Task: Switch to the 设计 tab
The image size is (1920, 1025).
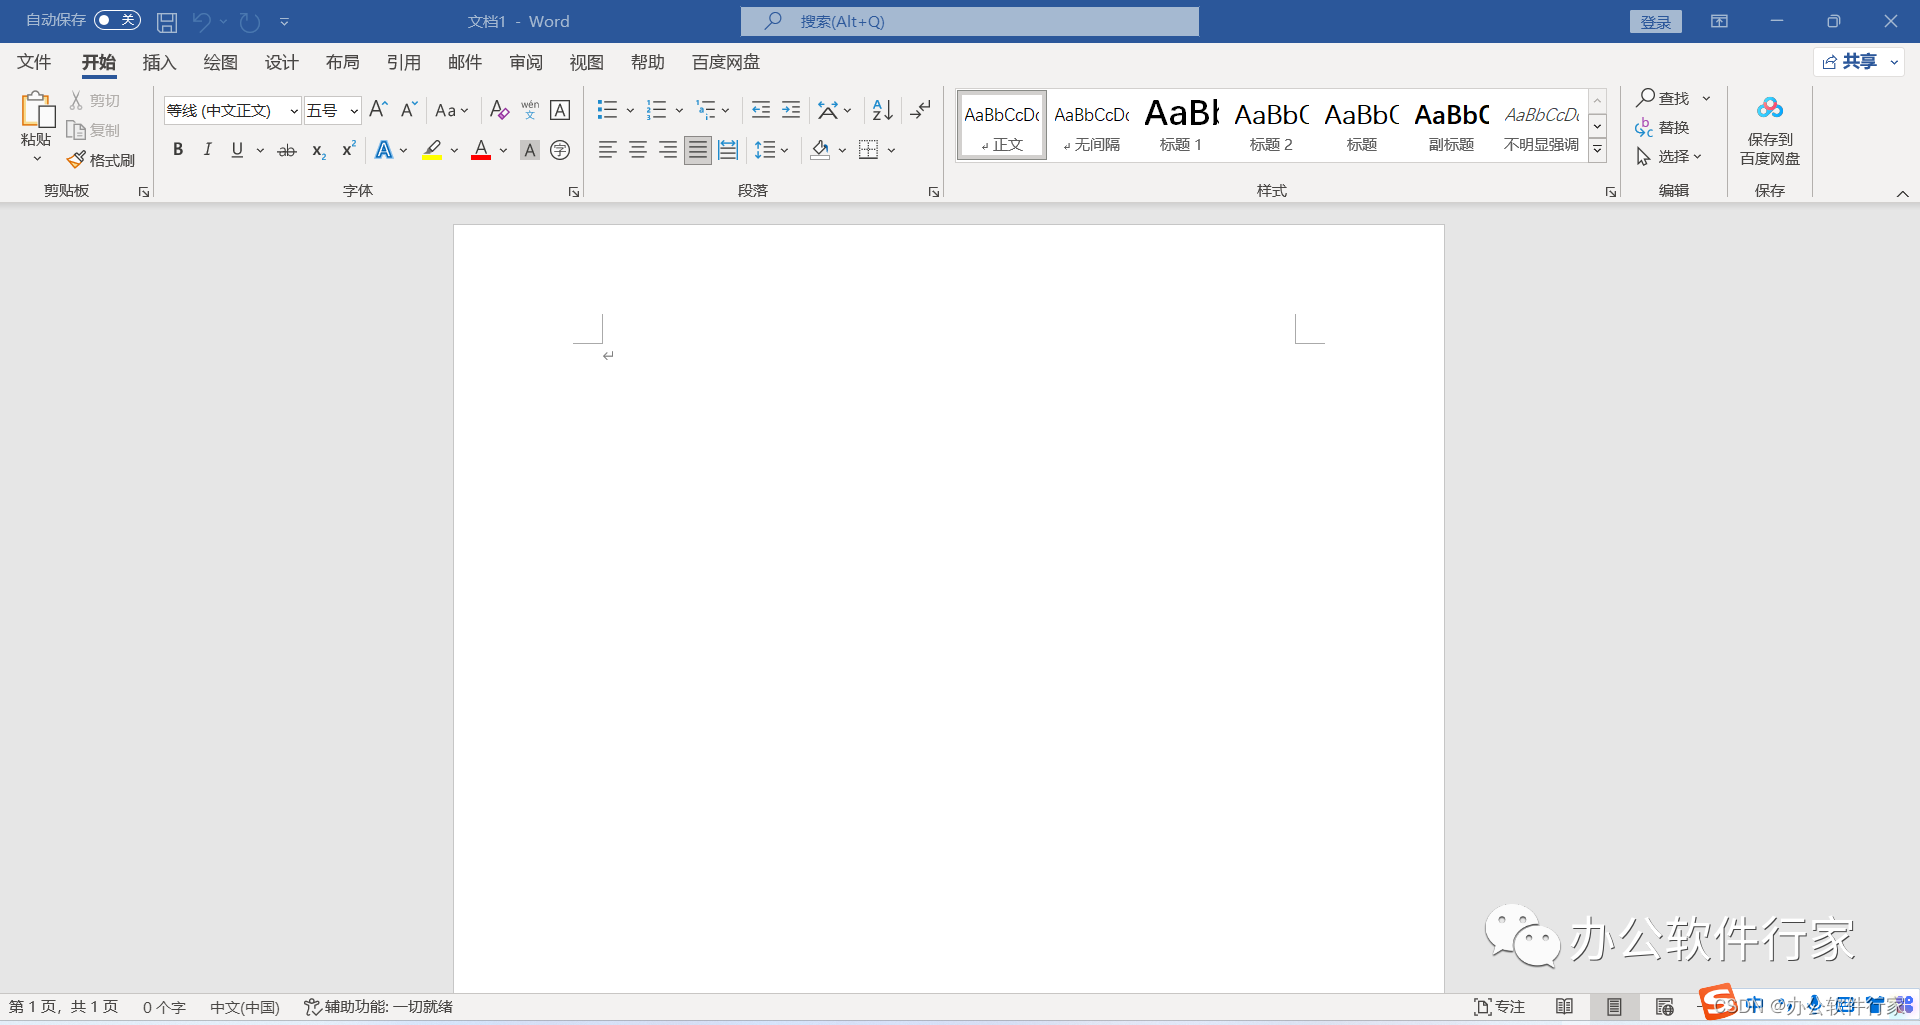Action: [281, 62]
